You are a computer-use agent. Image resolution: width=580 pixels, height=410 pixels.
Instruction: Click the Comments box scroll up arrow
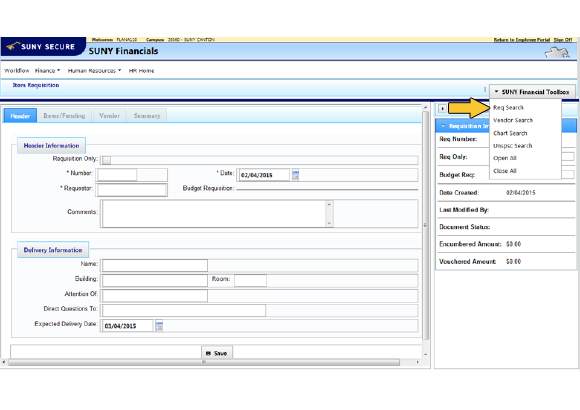(329, 204)
